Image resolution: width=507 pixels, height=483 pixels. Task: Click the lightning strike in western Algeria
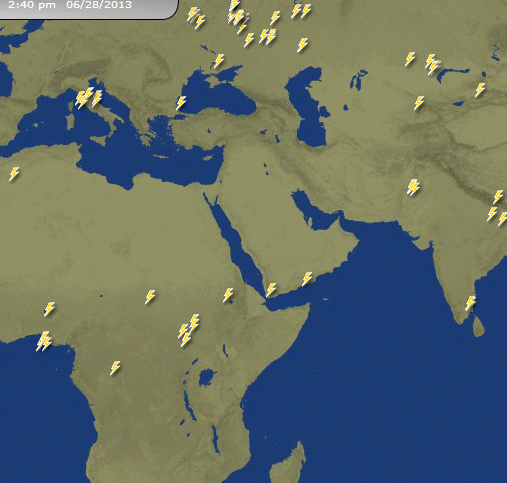coord(14,174)
